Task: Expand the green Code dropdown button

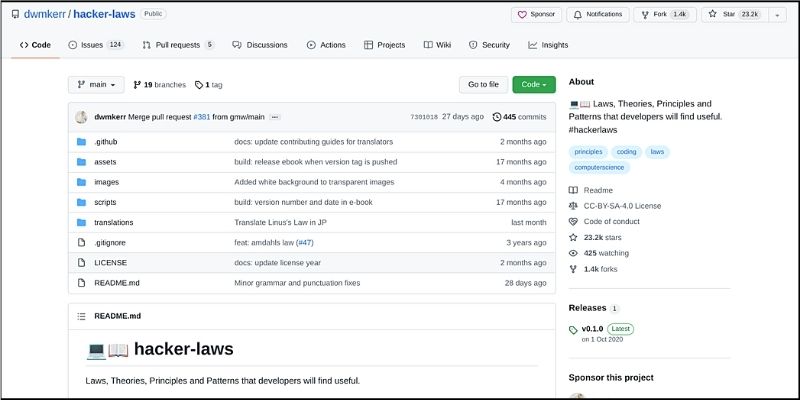Action: pos(534,85)
